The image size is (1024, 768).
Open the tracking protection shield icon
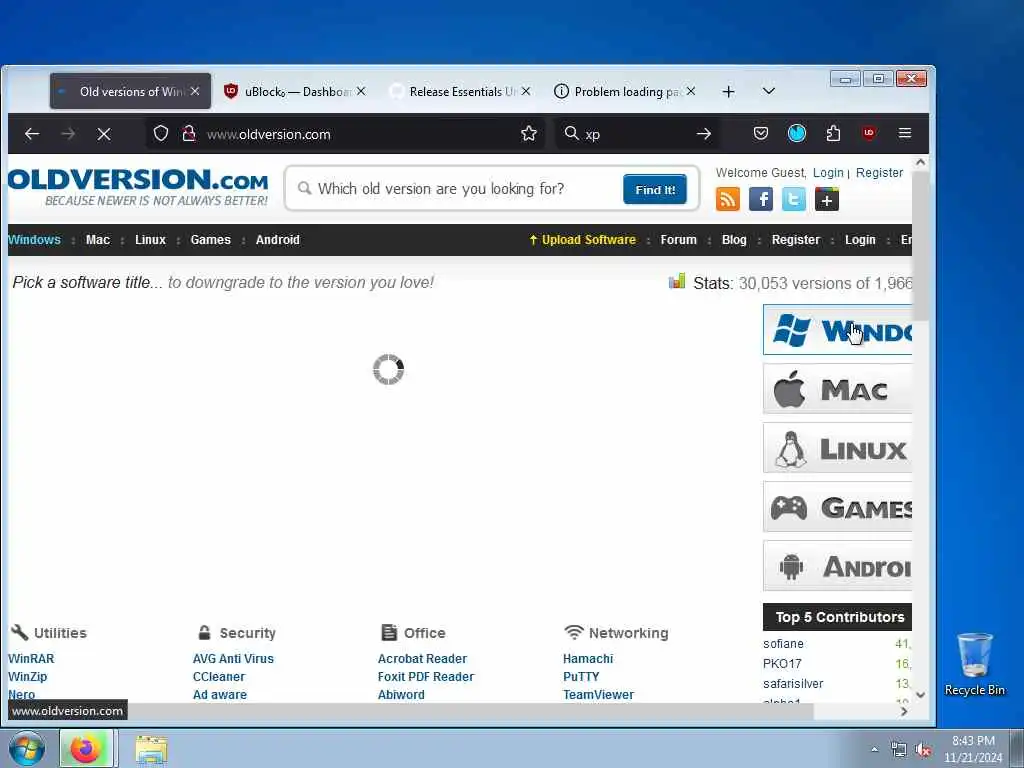[161, 134]
